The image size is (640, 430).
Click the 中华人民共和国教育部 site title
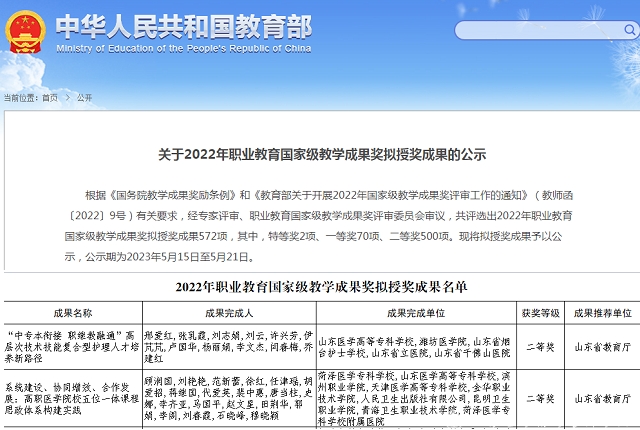[184, 26]
